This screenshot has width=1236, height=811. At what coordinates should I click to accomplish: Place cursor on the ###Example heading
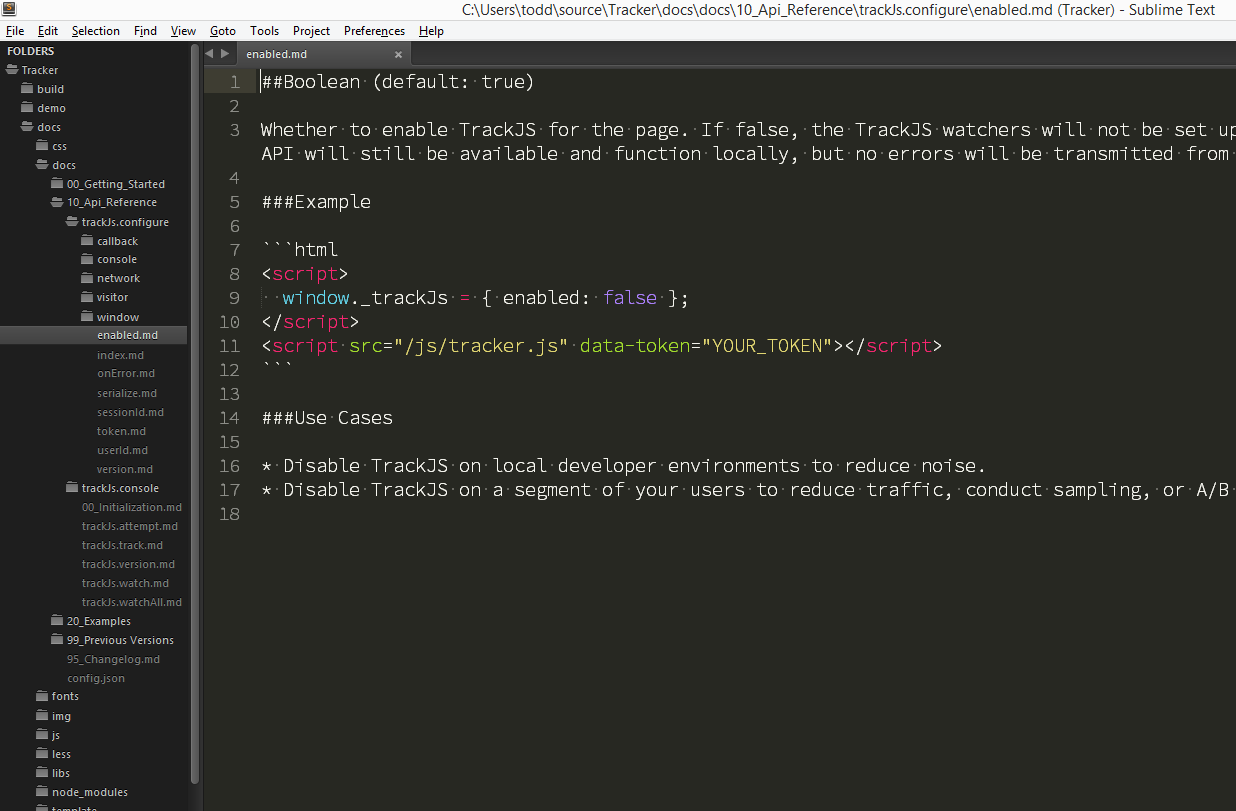coord(316,202)
